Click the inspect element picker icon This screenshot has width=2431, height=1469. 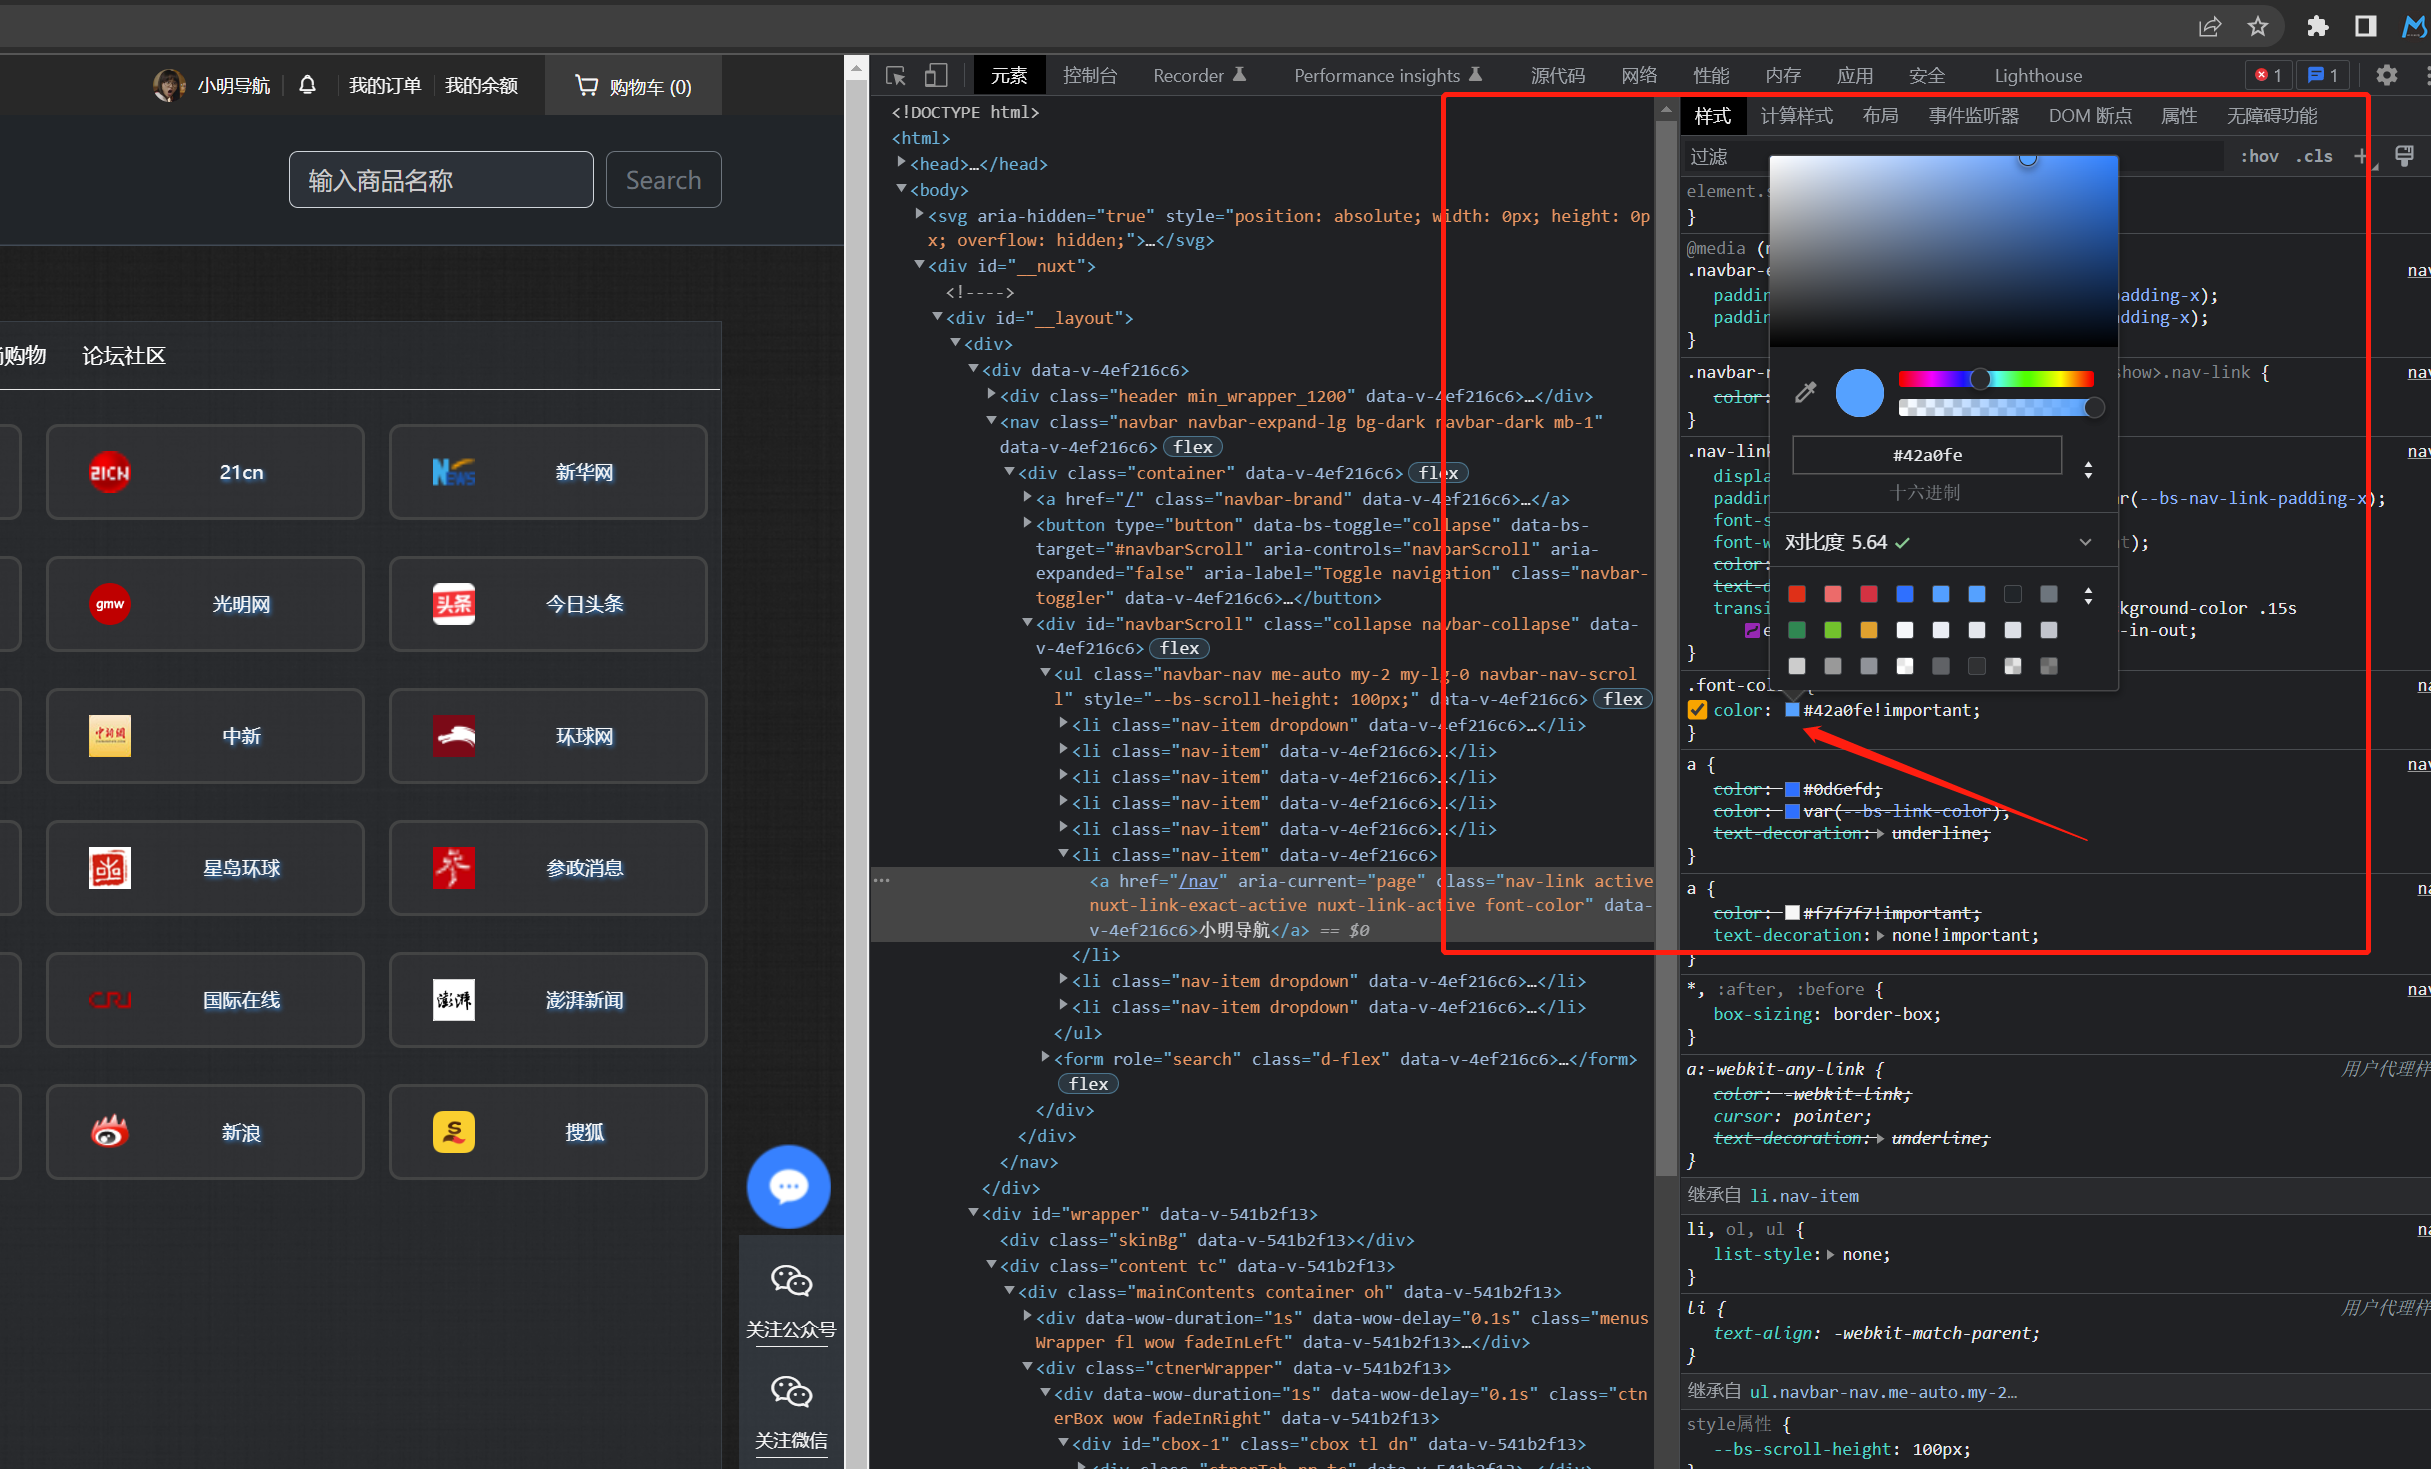(896, 76)
